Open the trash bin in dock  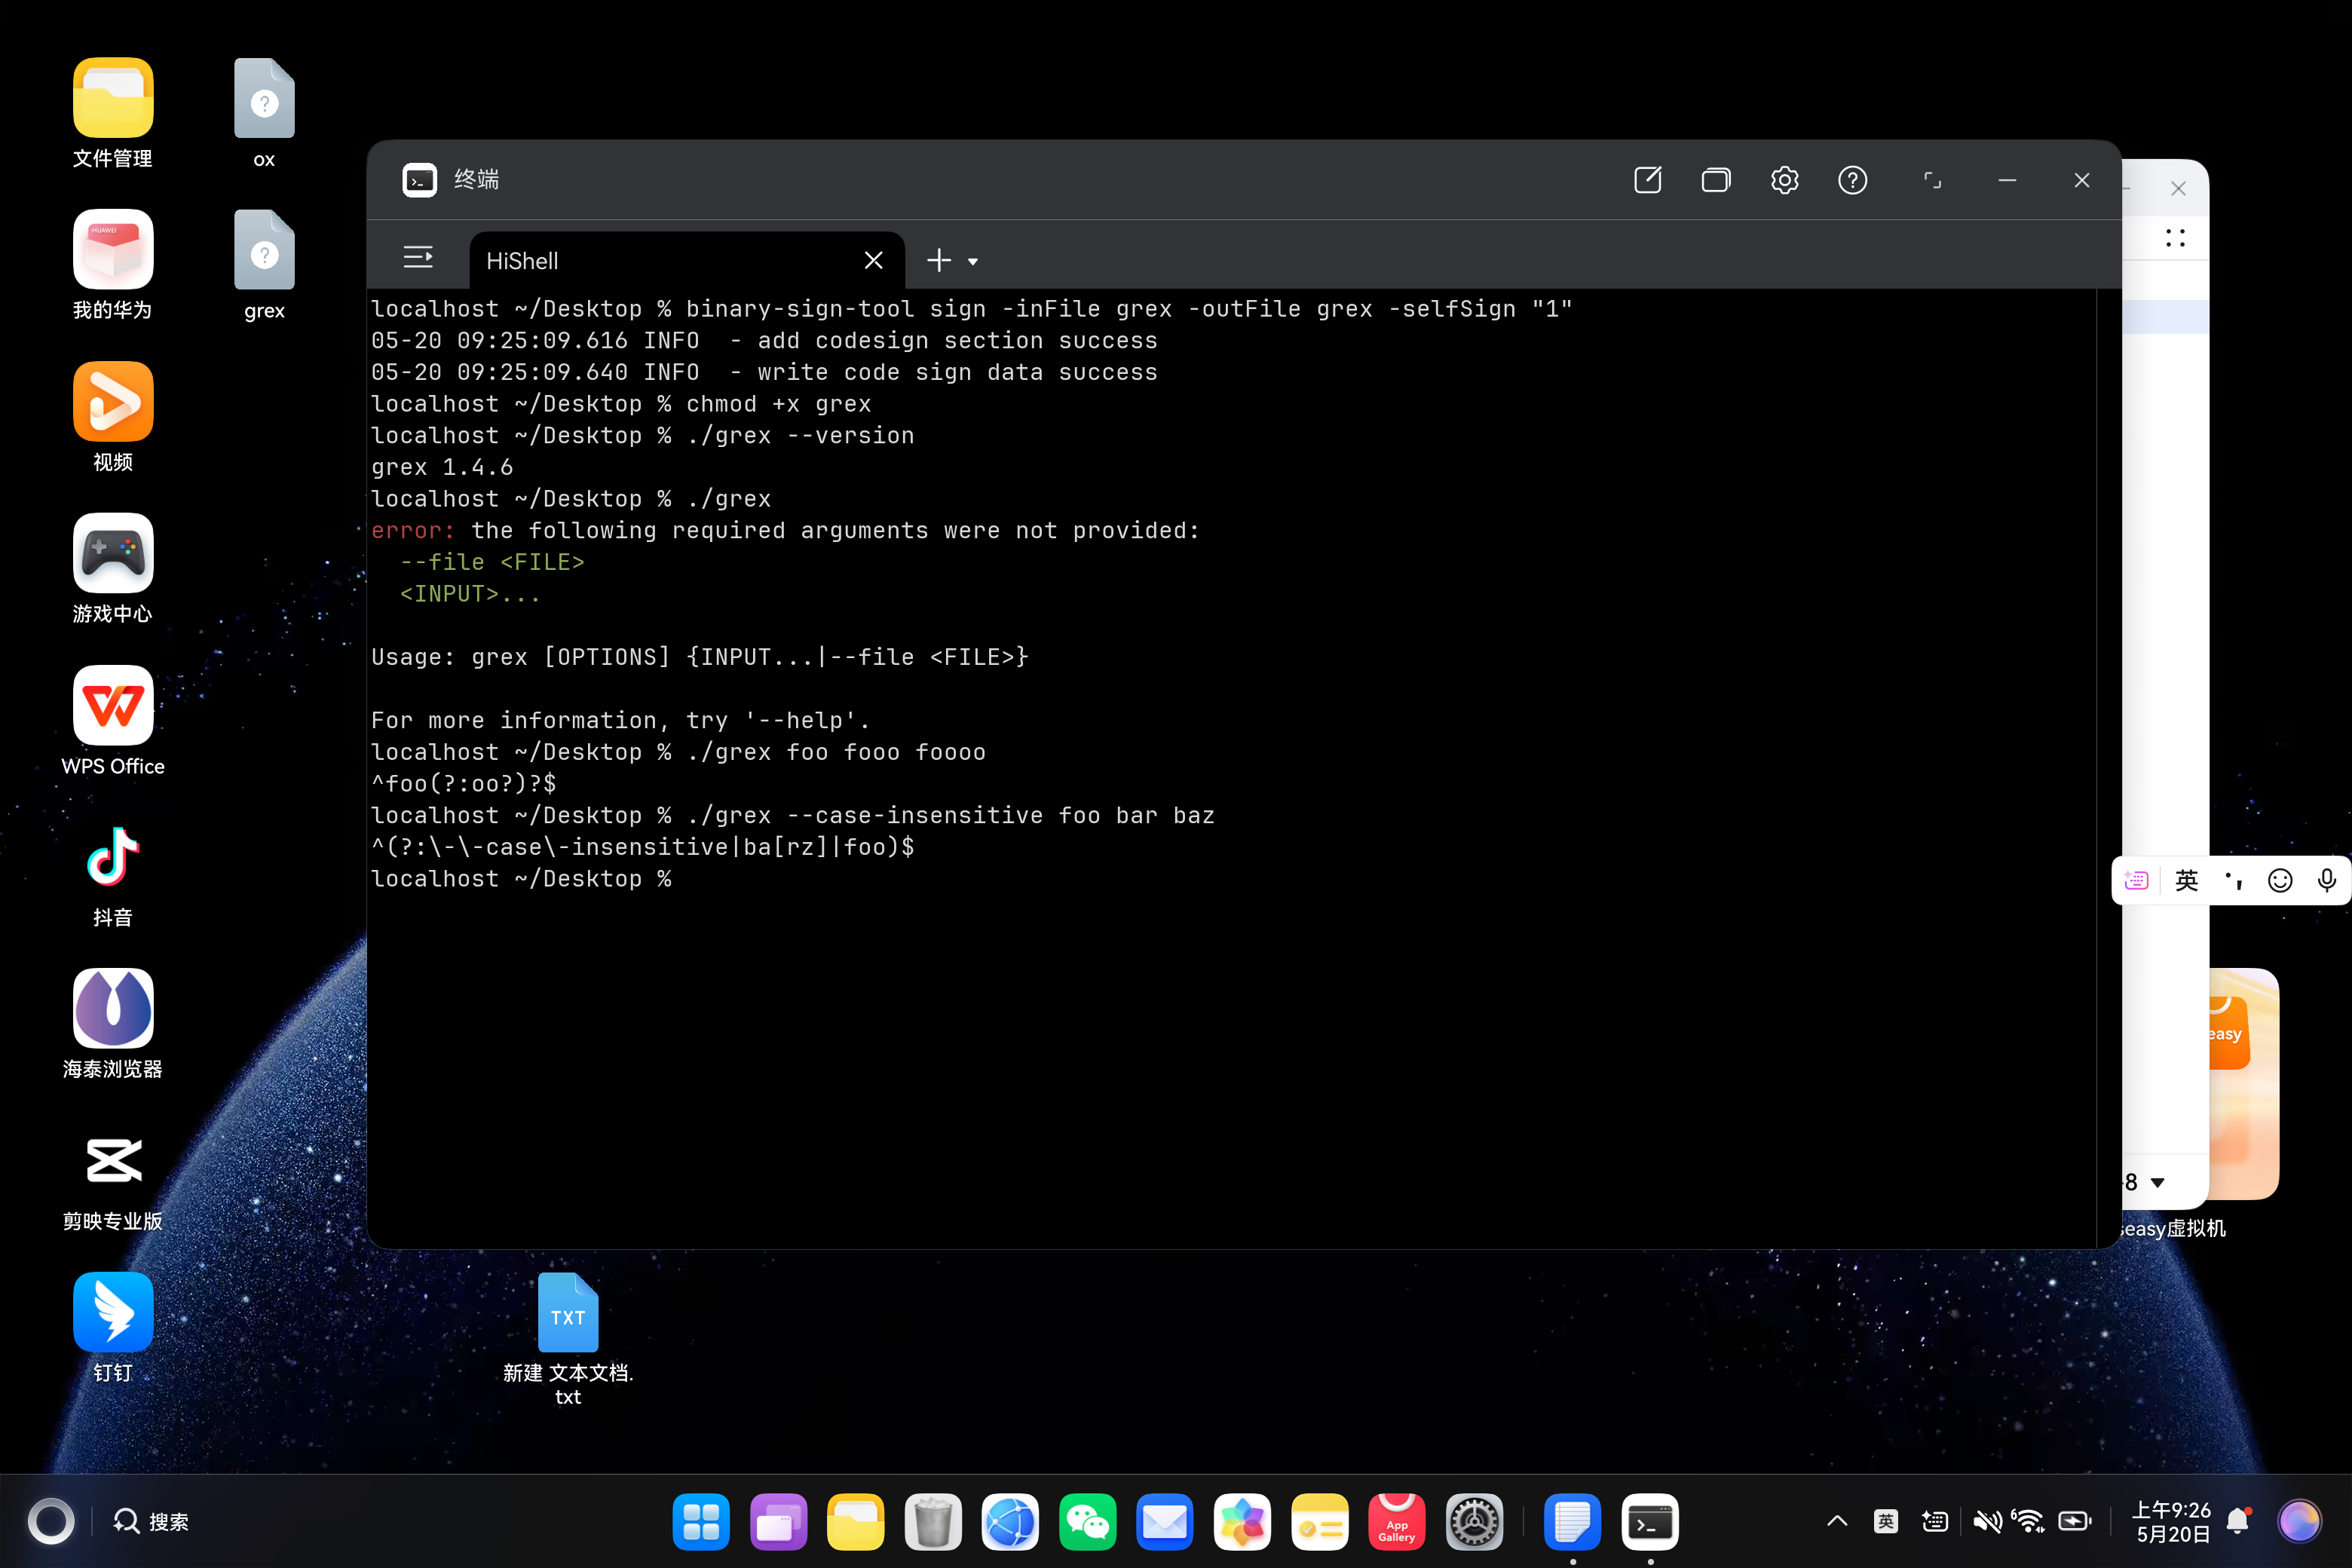[x=933, y=1522]
